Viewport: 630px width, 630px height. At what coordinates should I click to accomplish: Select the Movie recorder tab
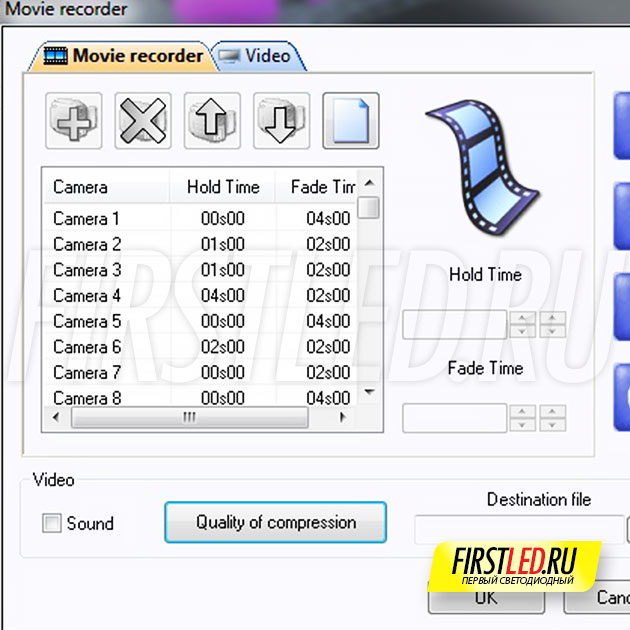point(125,56)
